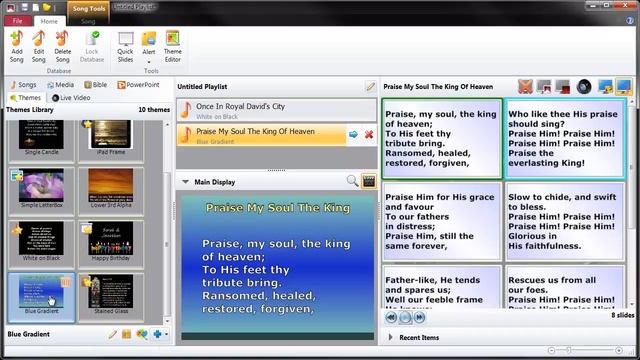The image size is (640, 360).
Task: Click the pencil icon beside Untitled Playlist
Action: (370, 87)
